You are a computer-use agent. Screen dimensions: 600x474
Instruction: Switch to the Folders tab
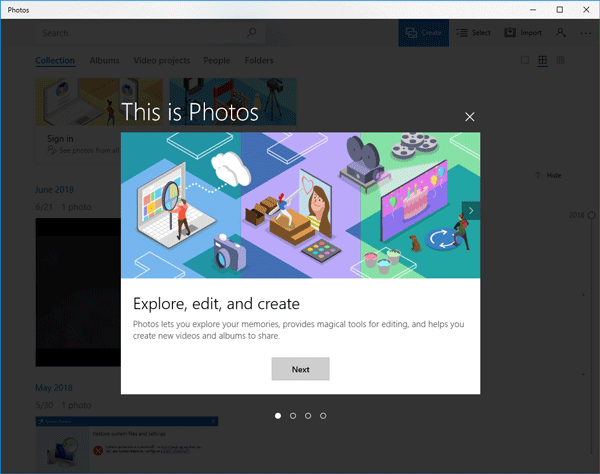259,60
